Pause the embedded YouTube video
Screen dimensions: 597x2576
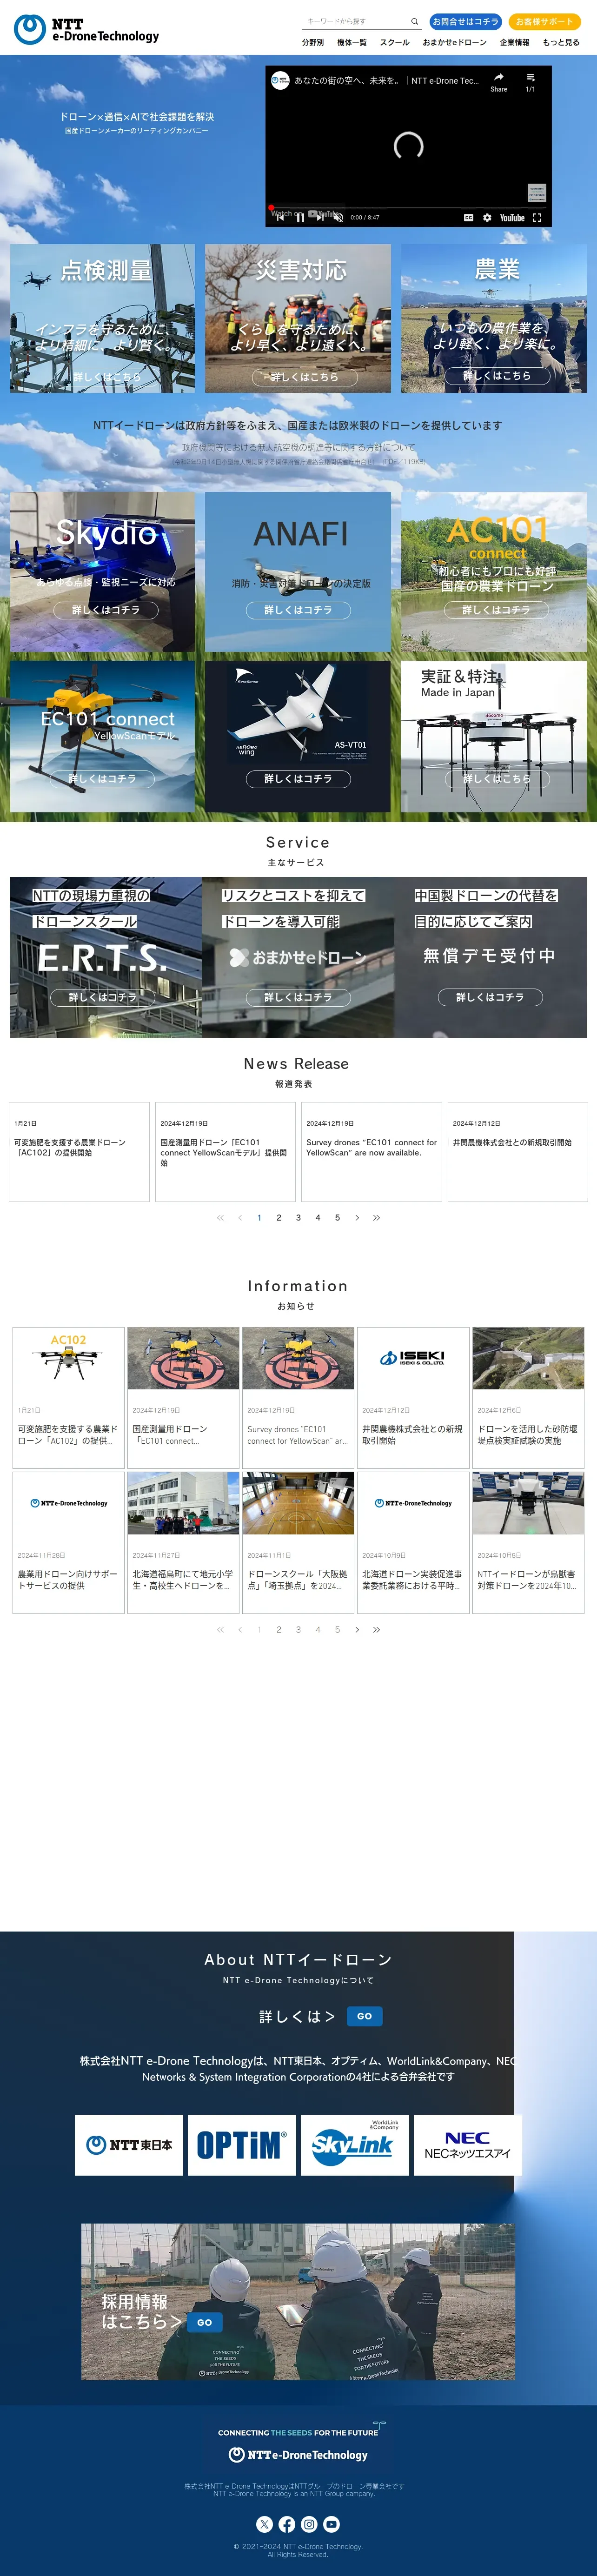click(x=299, y=217)
